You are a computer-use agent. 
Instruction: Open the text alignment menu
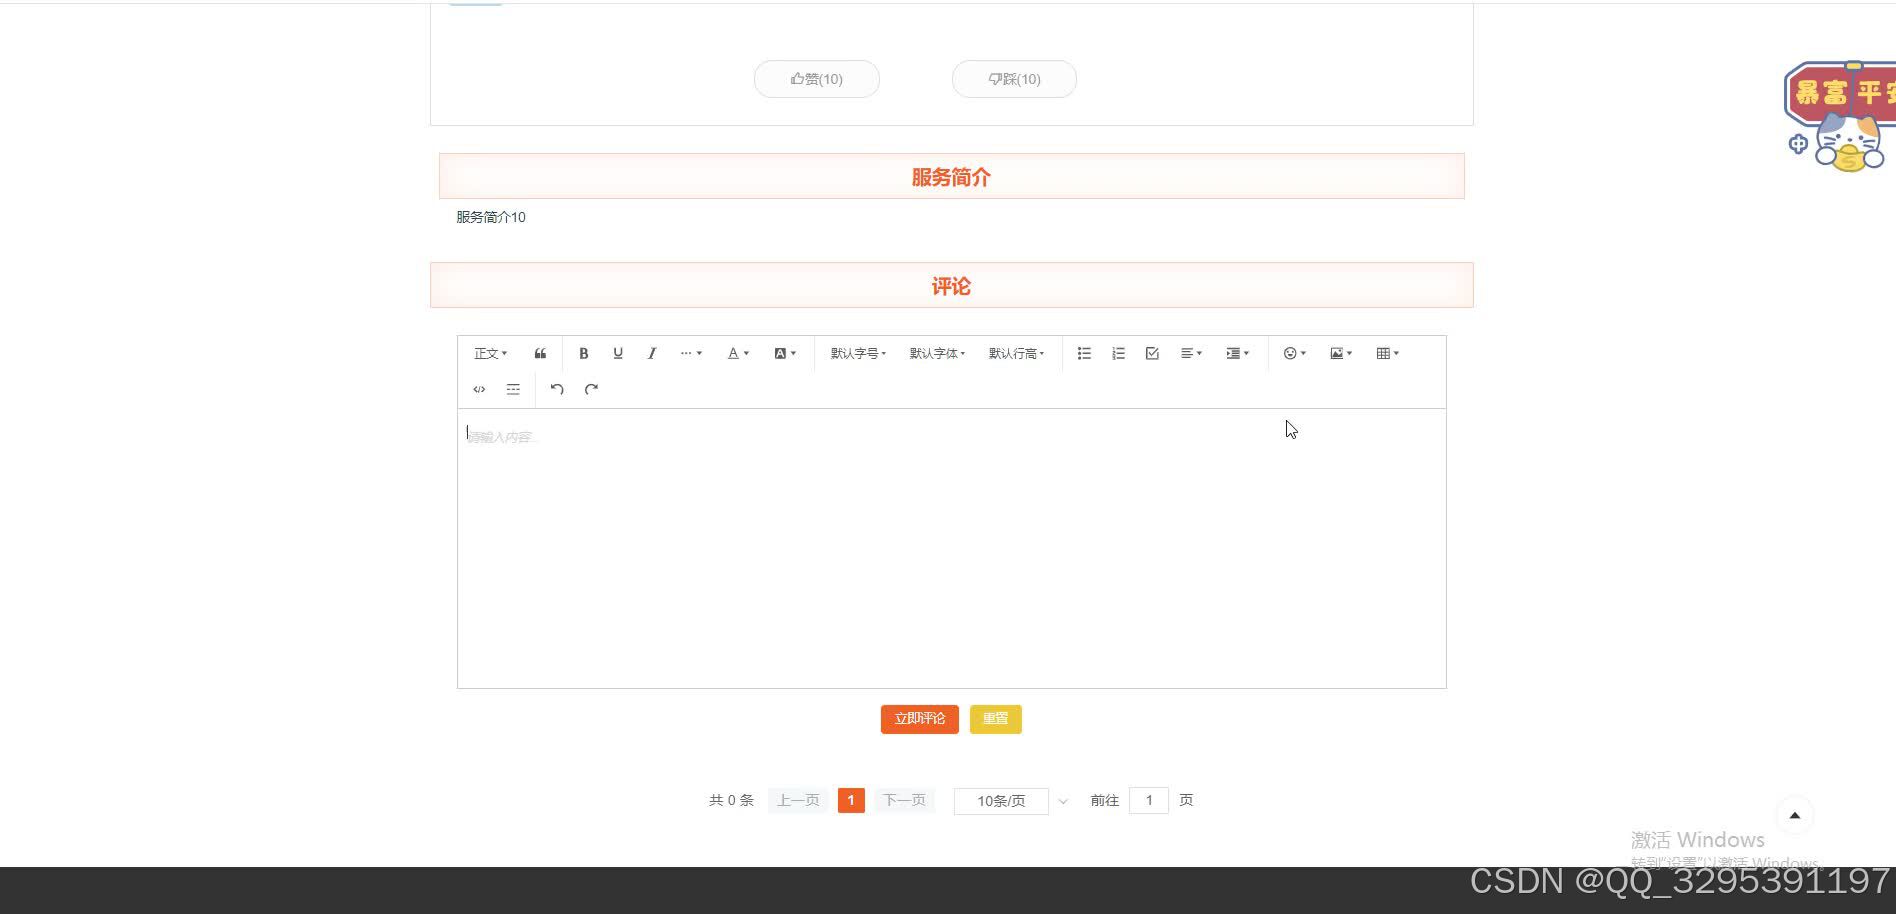[x=1191, y=353]
